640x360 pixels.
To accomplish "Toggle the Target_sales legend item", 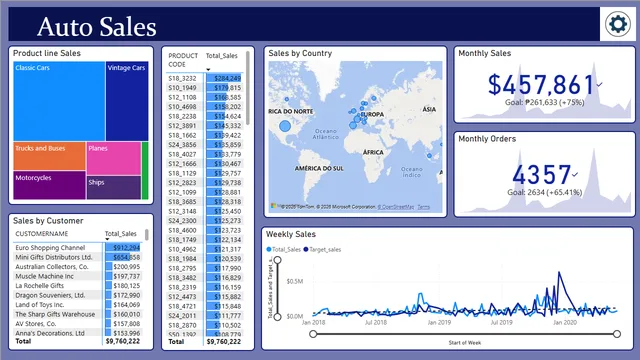I will point(322,249).
